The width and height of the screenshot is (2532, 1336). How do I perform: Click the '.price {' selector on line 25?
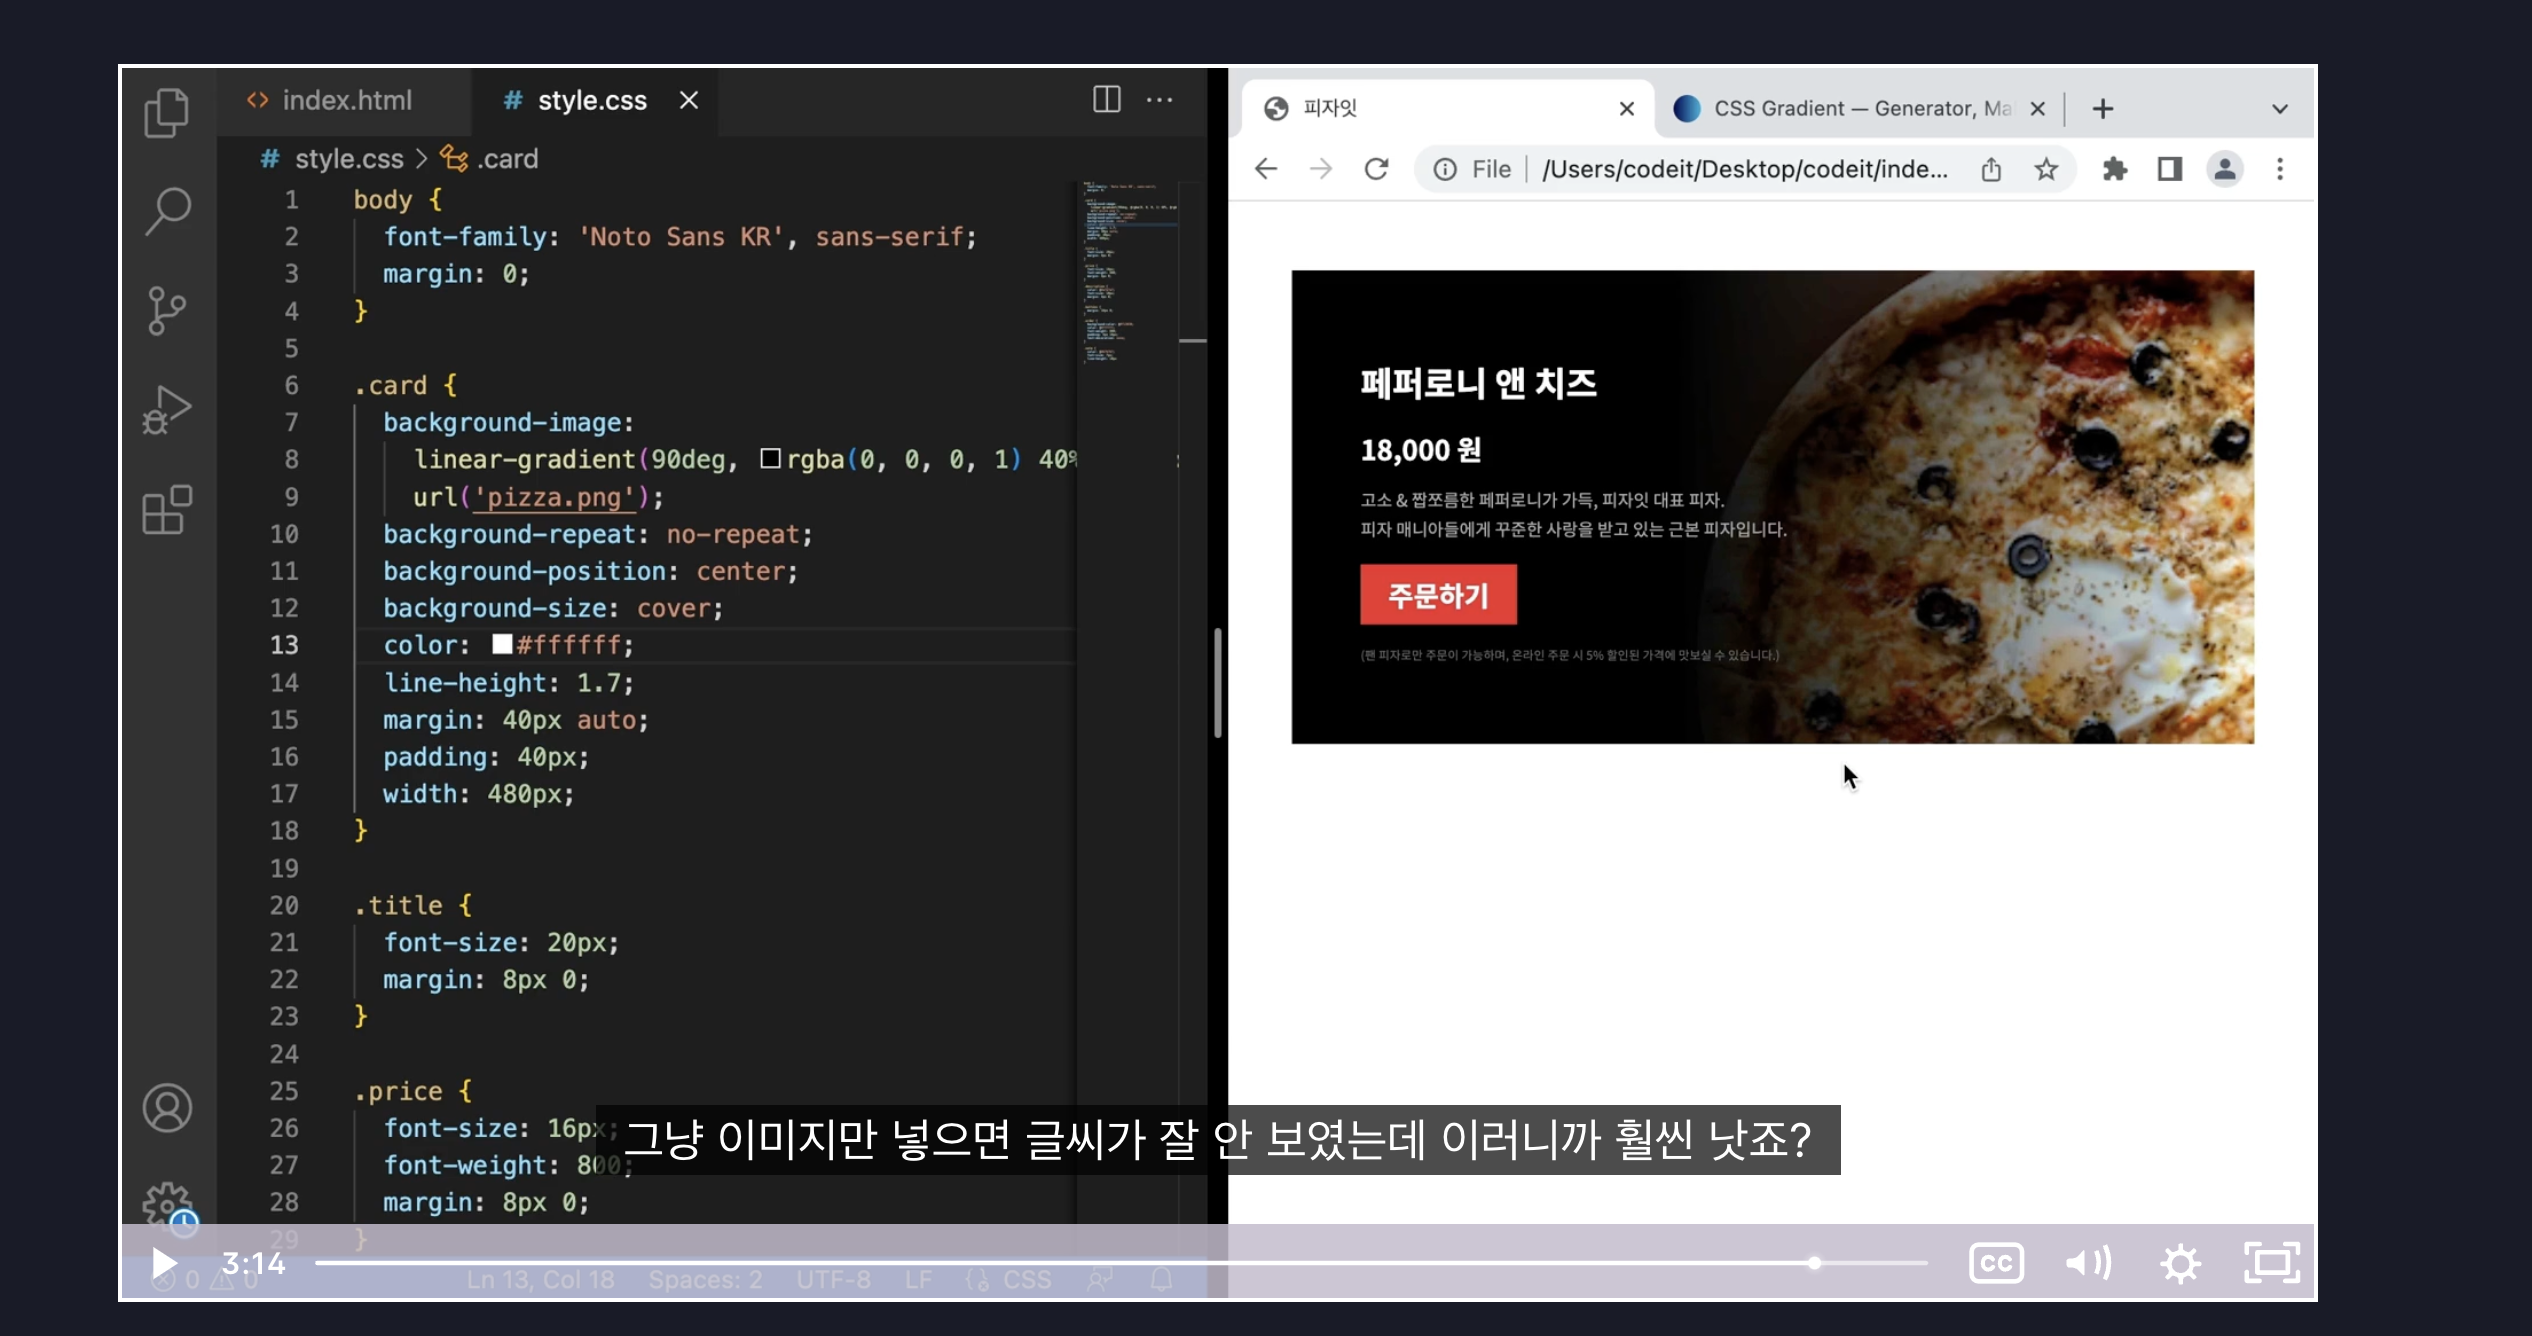coord(412,1092)
